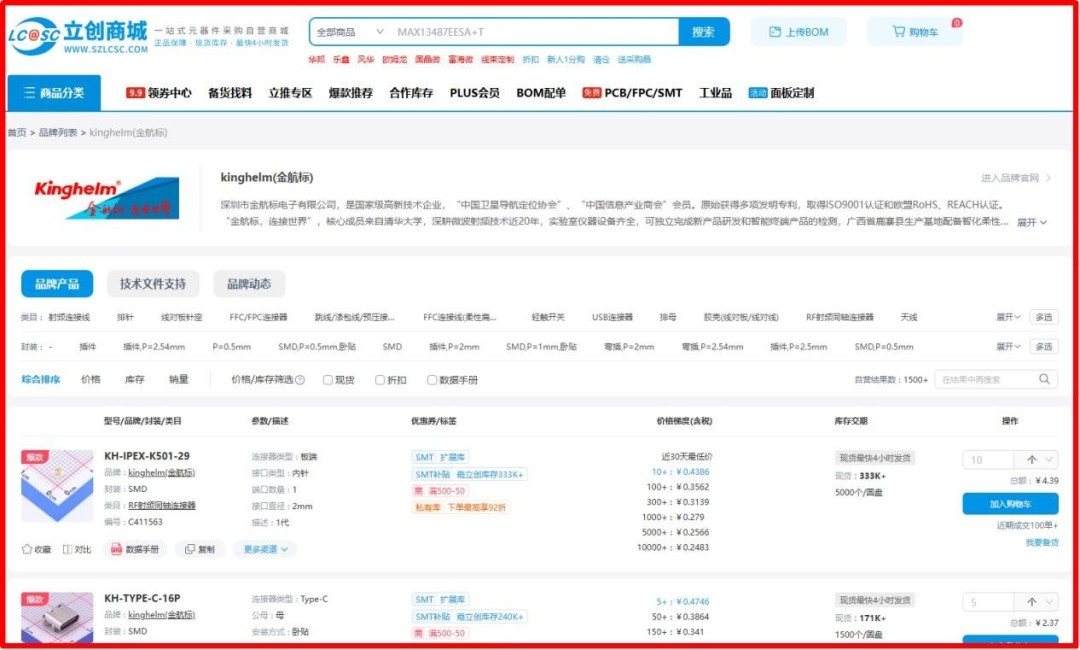Open 进入品牌官网 brand website link
Screen dimensions: 1080x650
(1016, 178)
